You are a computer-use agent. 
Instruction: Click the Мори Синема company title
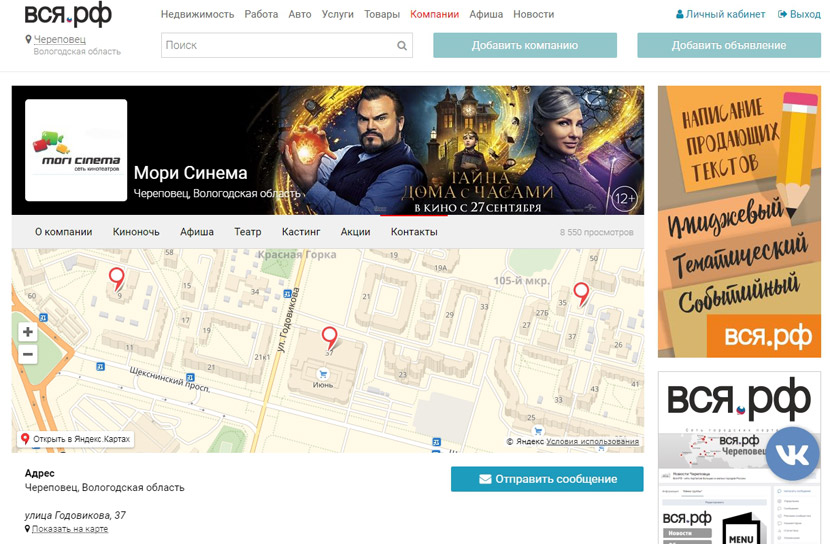click(x=191, y=173)
